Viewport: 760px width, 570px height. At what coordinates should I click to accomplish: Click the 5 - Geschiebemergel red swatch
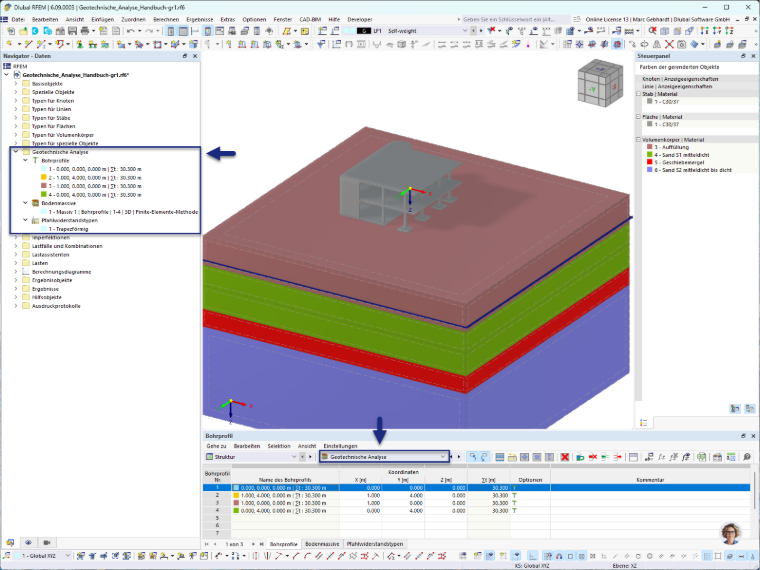[649, 162]
